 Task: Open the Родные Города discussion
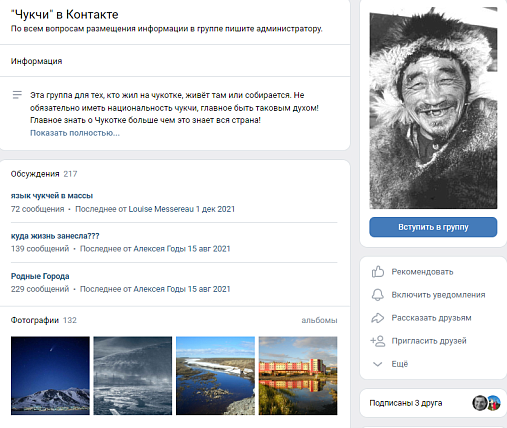pyautogui.click(x=40, y=276)
